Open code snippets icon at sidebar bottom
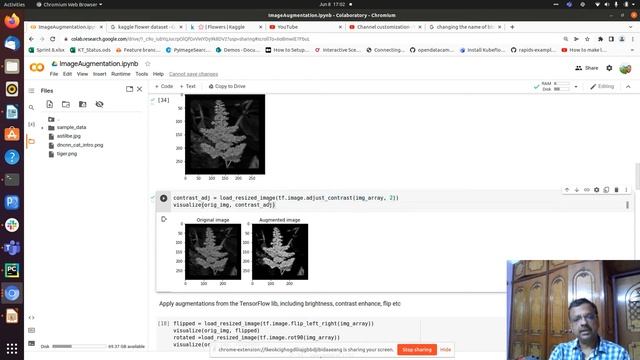 [x=31, y=318]
